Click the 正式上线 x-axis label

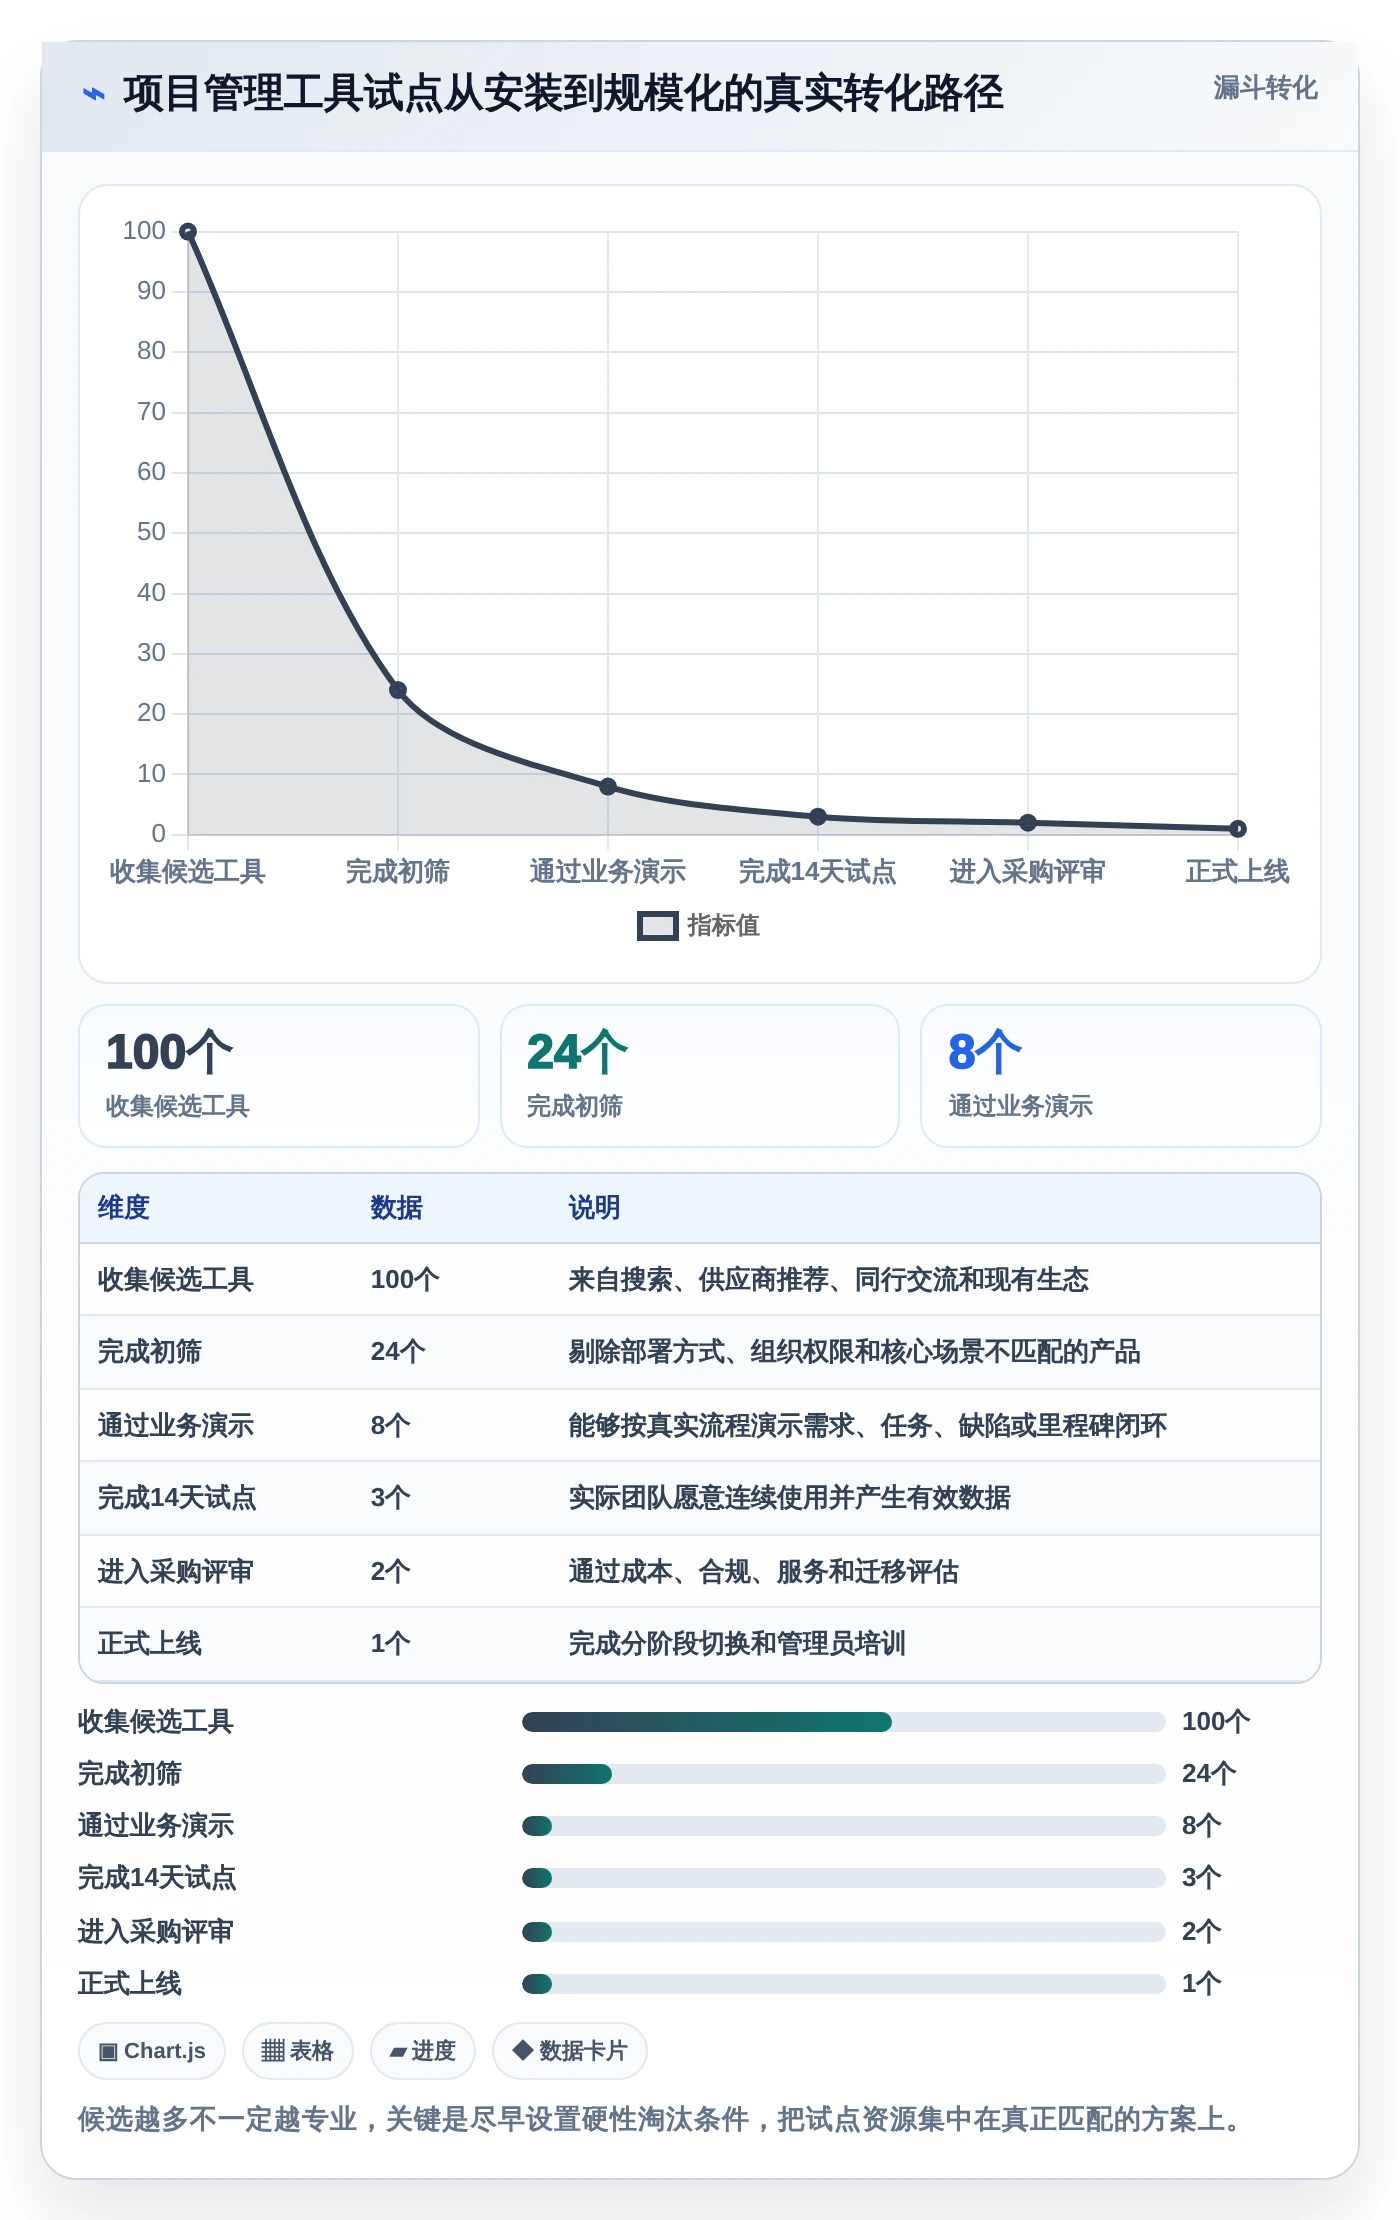click(1238, 872)
